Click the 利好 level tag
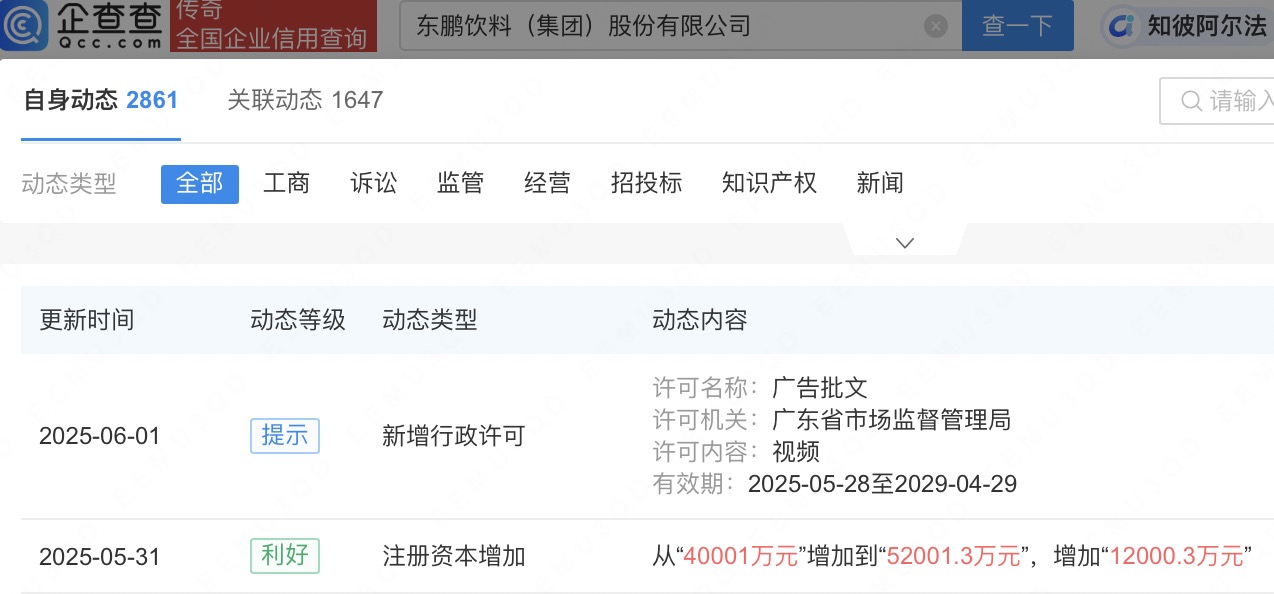Image resolution: width=1274 pixels, height=594 pixels. tap(285, 556)
